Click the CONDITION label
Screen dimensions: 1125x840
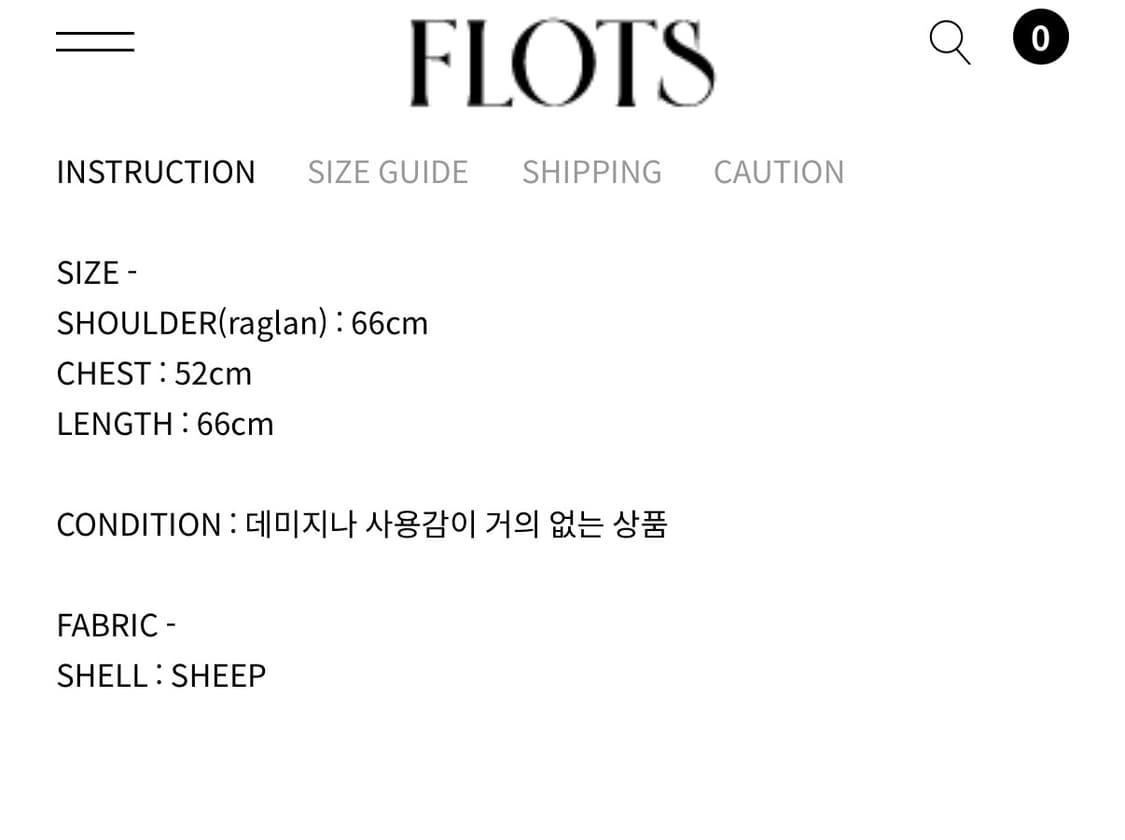[138, 525]
